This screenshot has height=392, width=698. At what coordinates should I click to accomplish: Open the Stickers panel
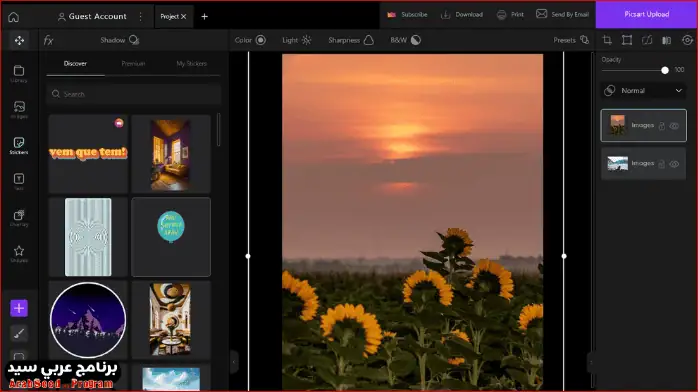(19, 145)
